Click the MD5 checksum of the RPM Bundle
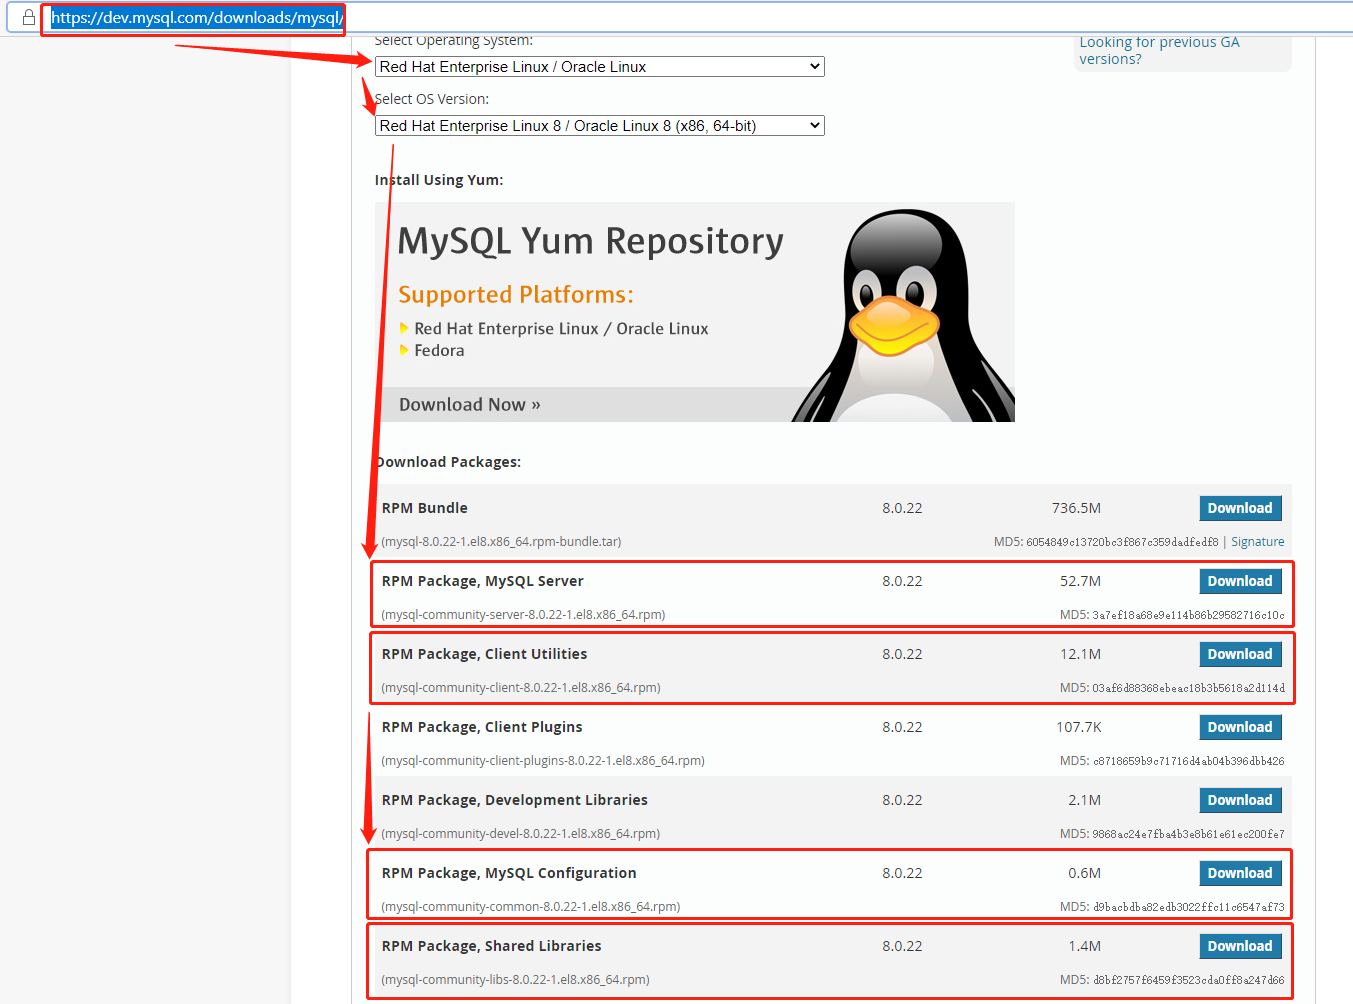This screenshot has width=1353, height=1004. (x=1105, y=542)
